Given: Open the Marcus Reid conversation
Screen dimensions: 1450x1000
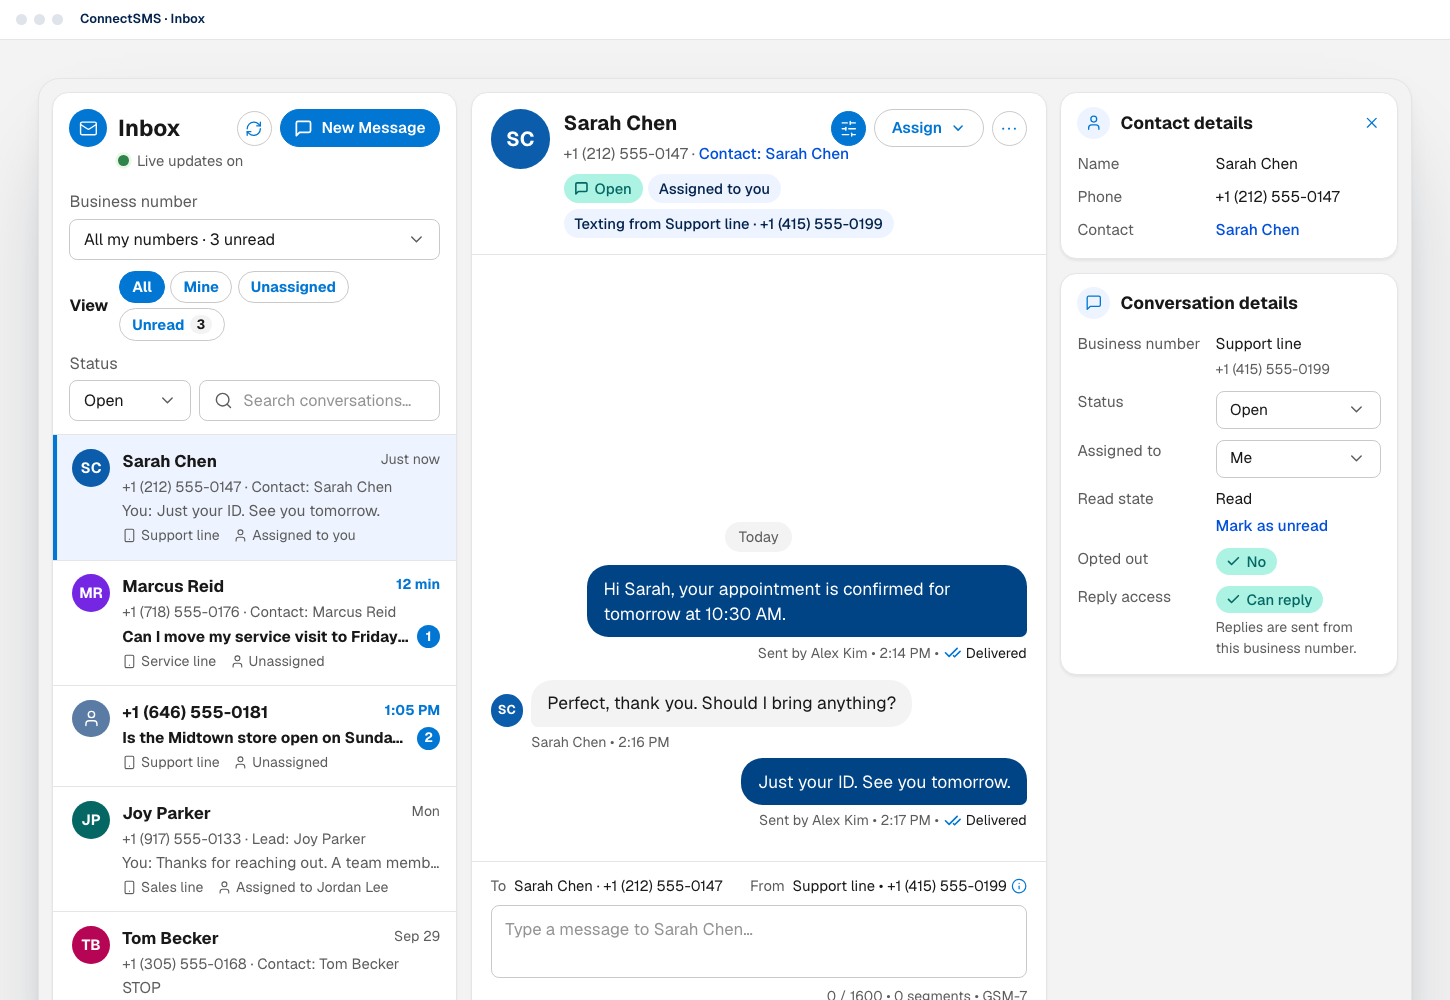Looking at the screenshot, I should (255, 623).
